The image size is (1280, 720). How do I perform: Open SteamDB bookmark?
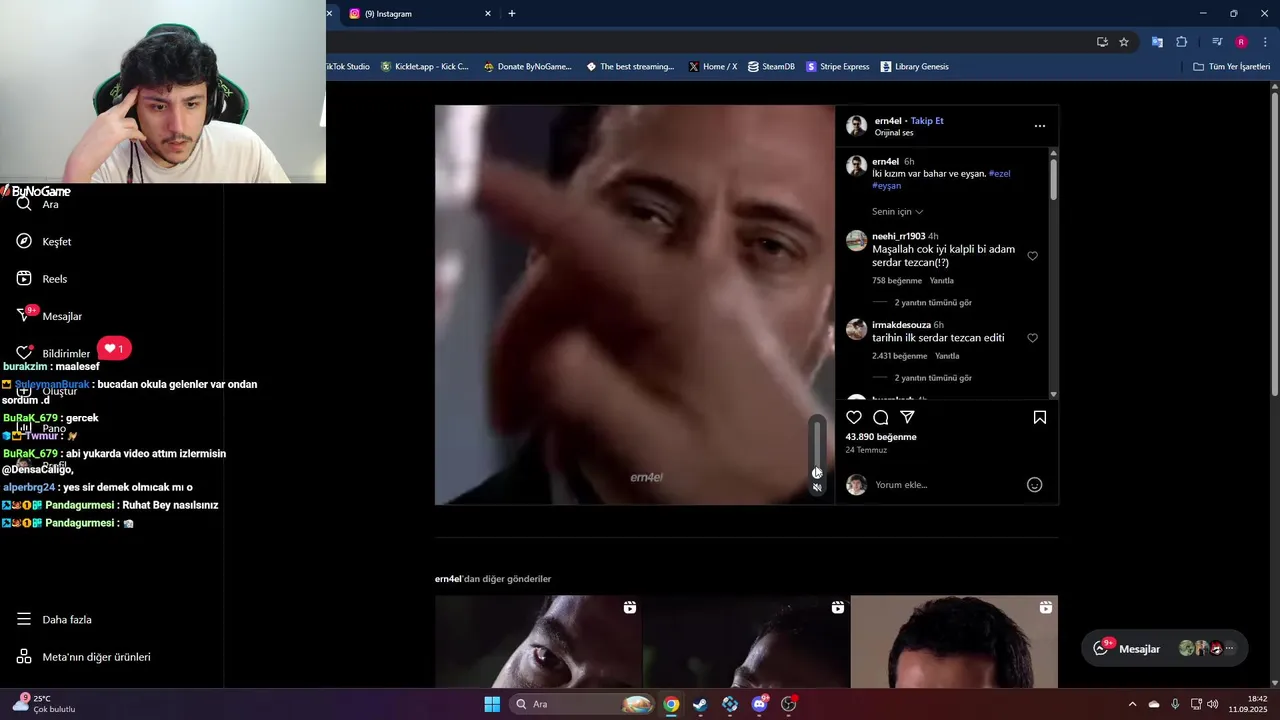pos(771,67)
